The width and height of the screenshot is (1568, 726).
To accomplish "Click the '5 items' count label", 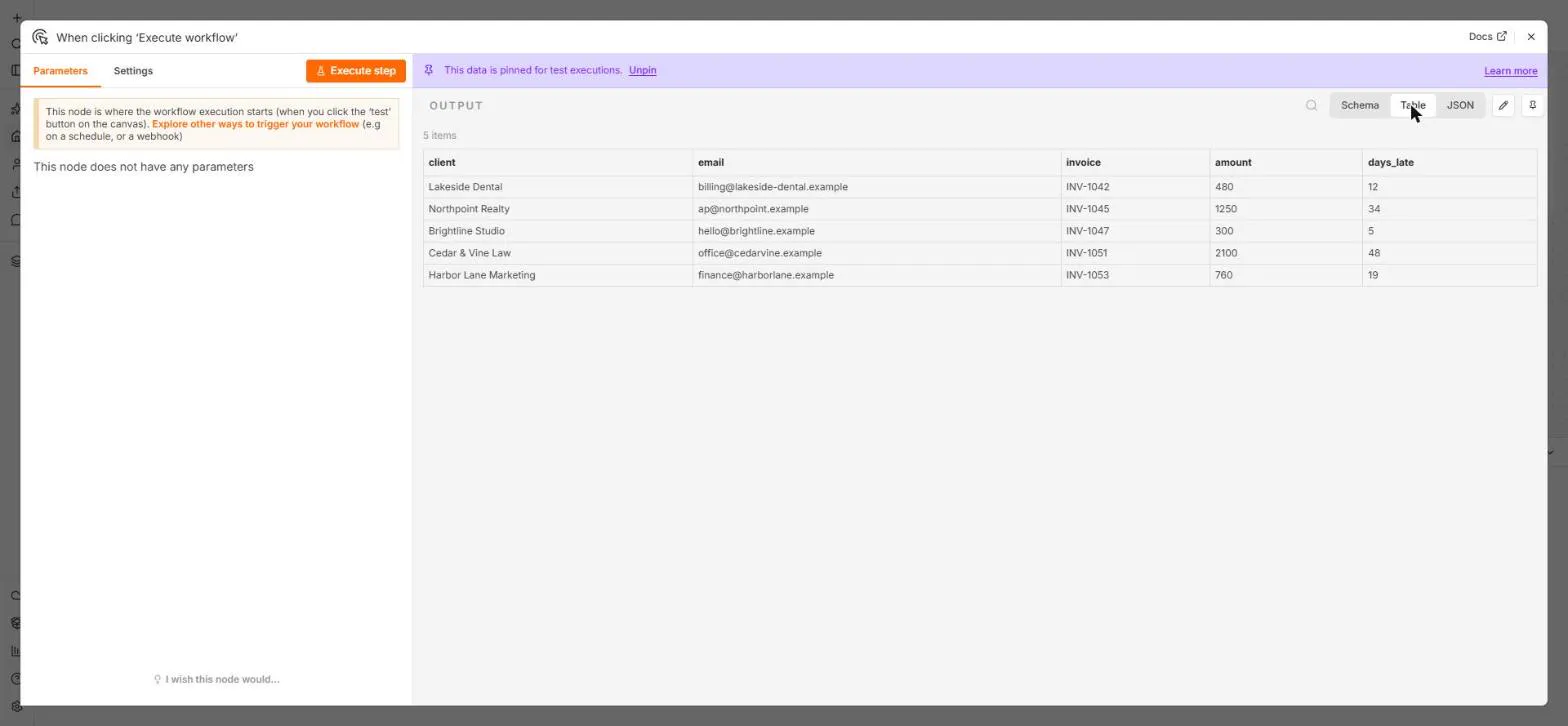I will (440, 135).
